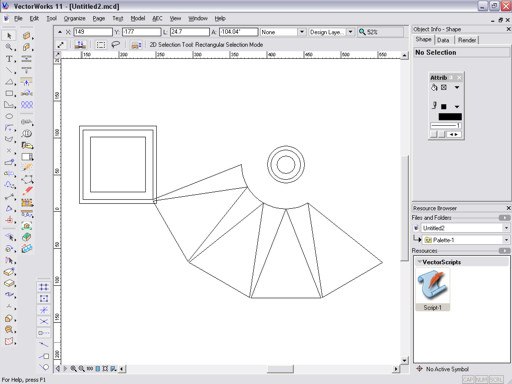Open fill style dropdown in Attrib palette
Viewport: 512px width, 384px height.
[x=457, y=87]
